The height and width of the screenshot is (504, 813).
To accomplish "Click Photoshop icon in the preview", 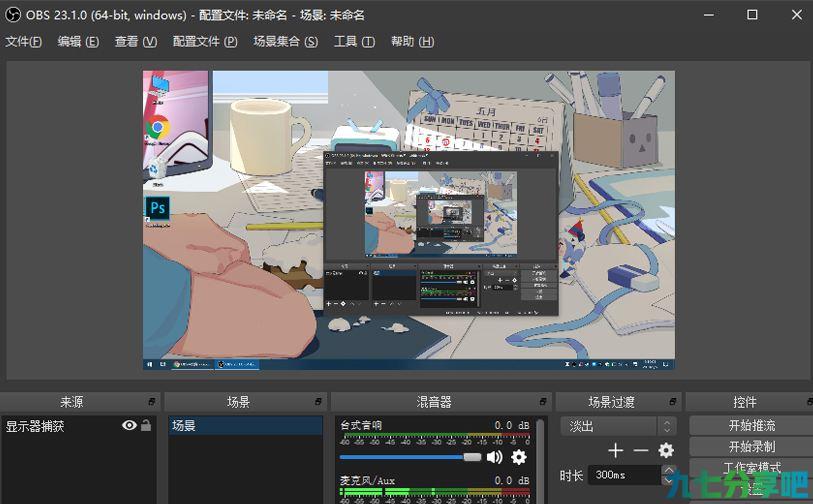I will [157, 208].
